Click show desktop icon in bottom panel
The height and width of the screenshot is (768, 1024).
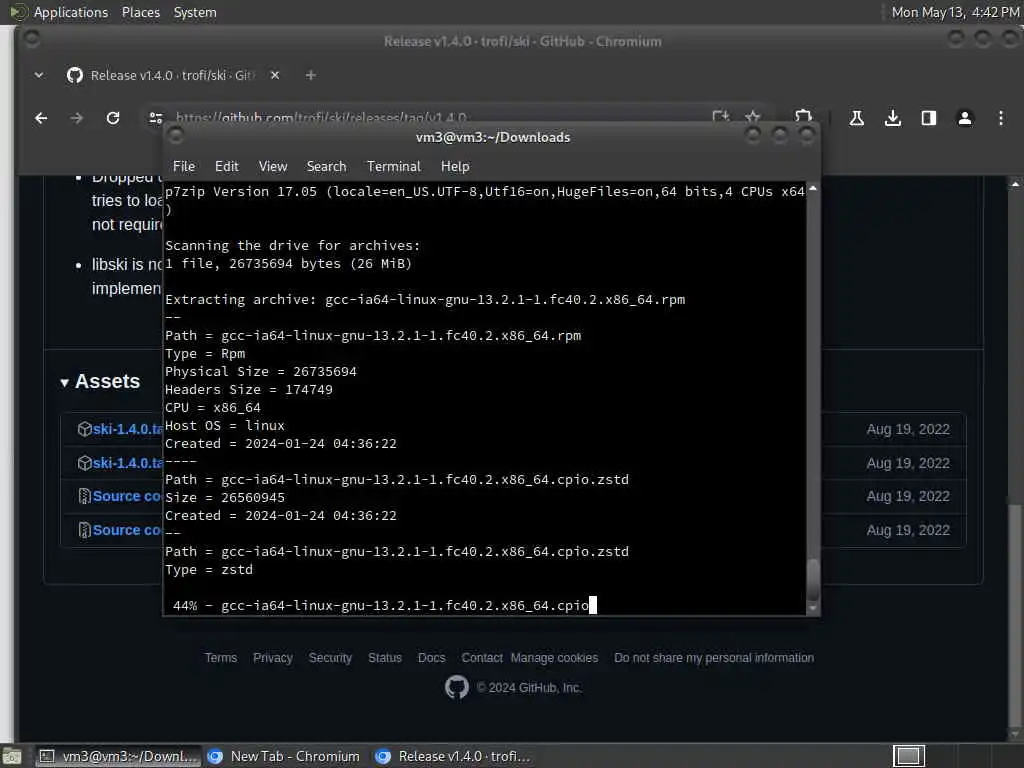coord(12,757)
